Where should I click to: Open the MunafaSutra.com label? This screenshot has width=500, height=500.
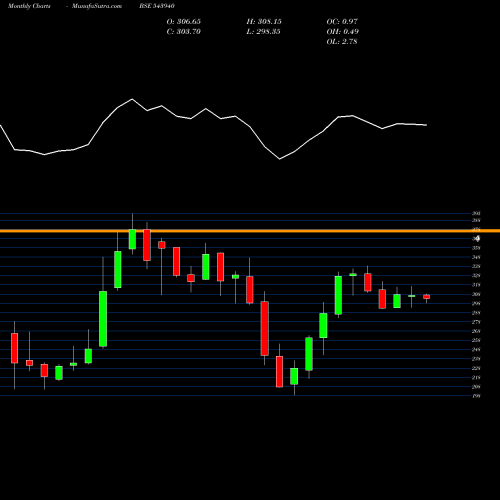coord(97,6)
